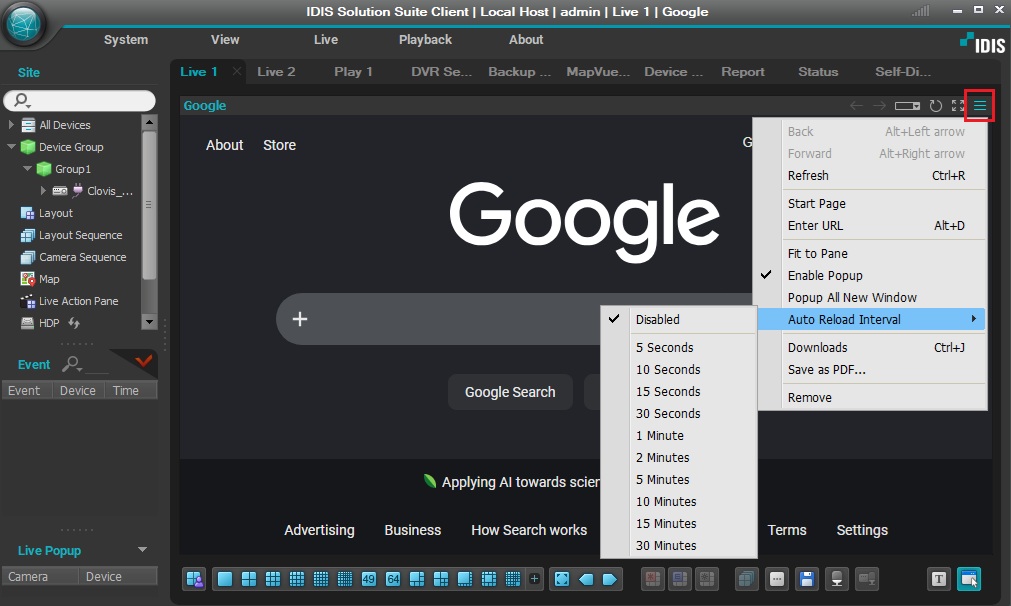Click the Google Search button
This screenshot has height=606, width=1011.
(x=510, y=392)
